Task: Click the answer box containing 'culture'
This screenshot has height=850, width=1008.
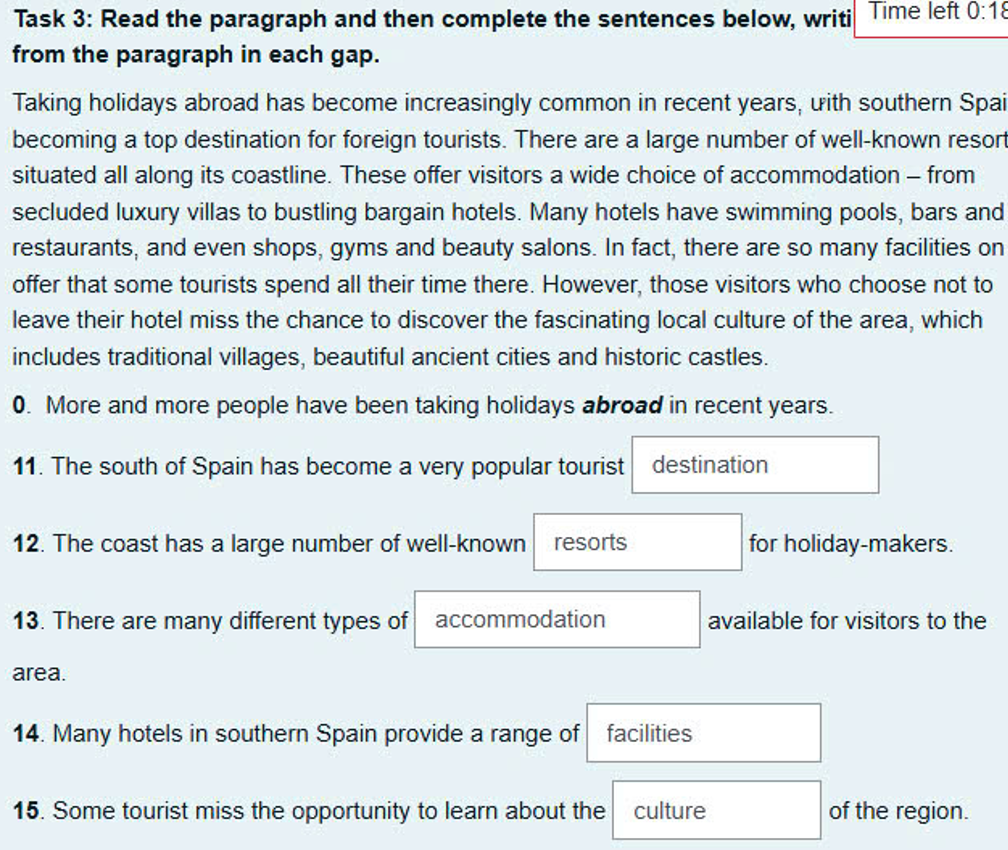Action: [x=716, y=809]
